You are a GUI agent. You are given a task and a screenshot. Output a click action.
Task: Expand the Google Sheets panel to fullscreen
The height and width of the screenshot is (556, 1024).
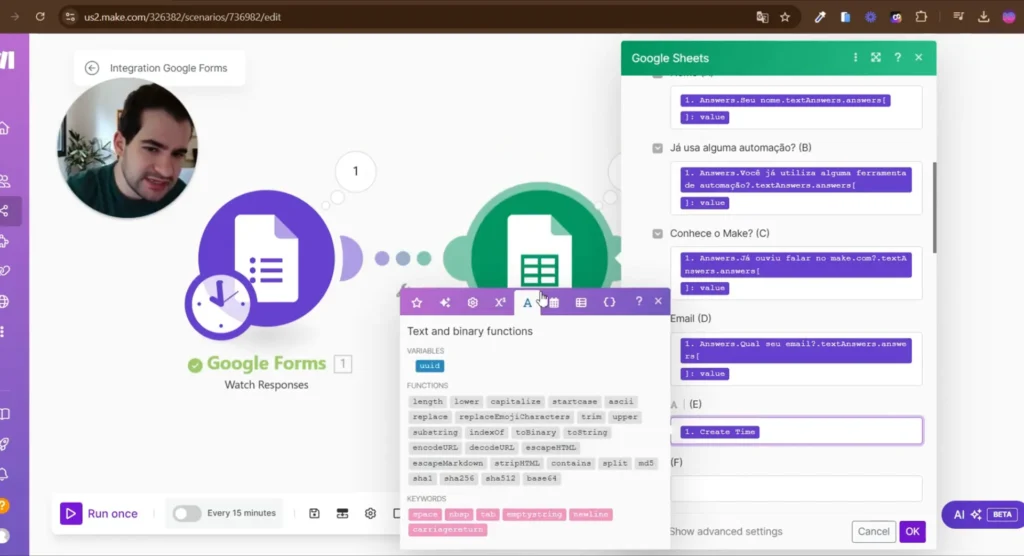point(876,57)
